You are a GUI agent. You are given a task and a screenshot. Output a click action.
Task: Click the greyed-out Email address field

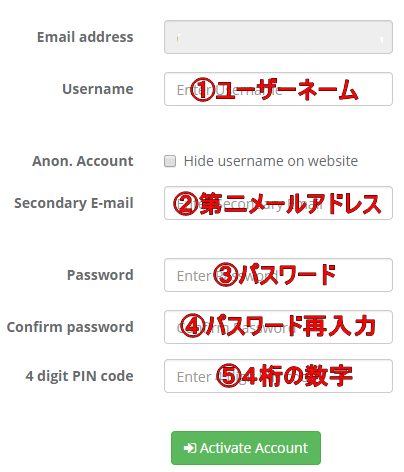pos(278,37)
